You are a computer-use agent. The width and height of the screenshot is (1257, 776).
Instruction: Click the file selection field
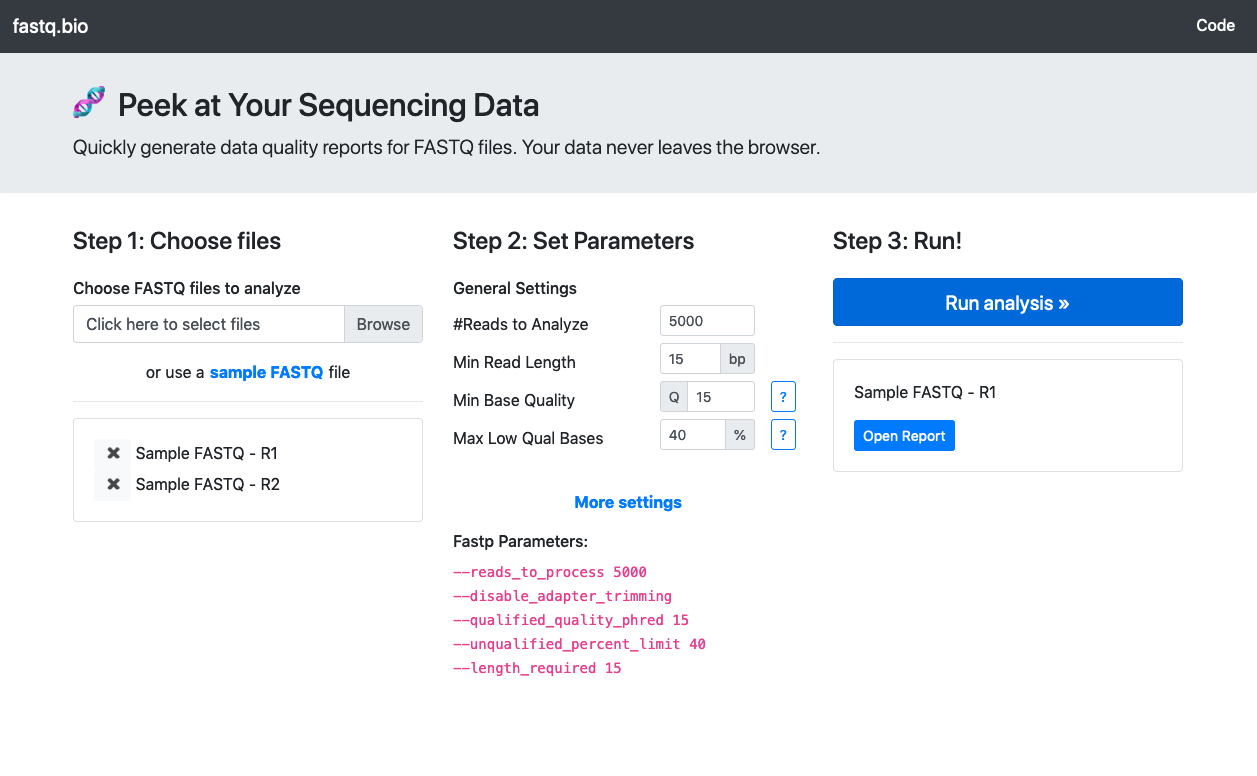(208, 324)
